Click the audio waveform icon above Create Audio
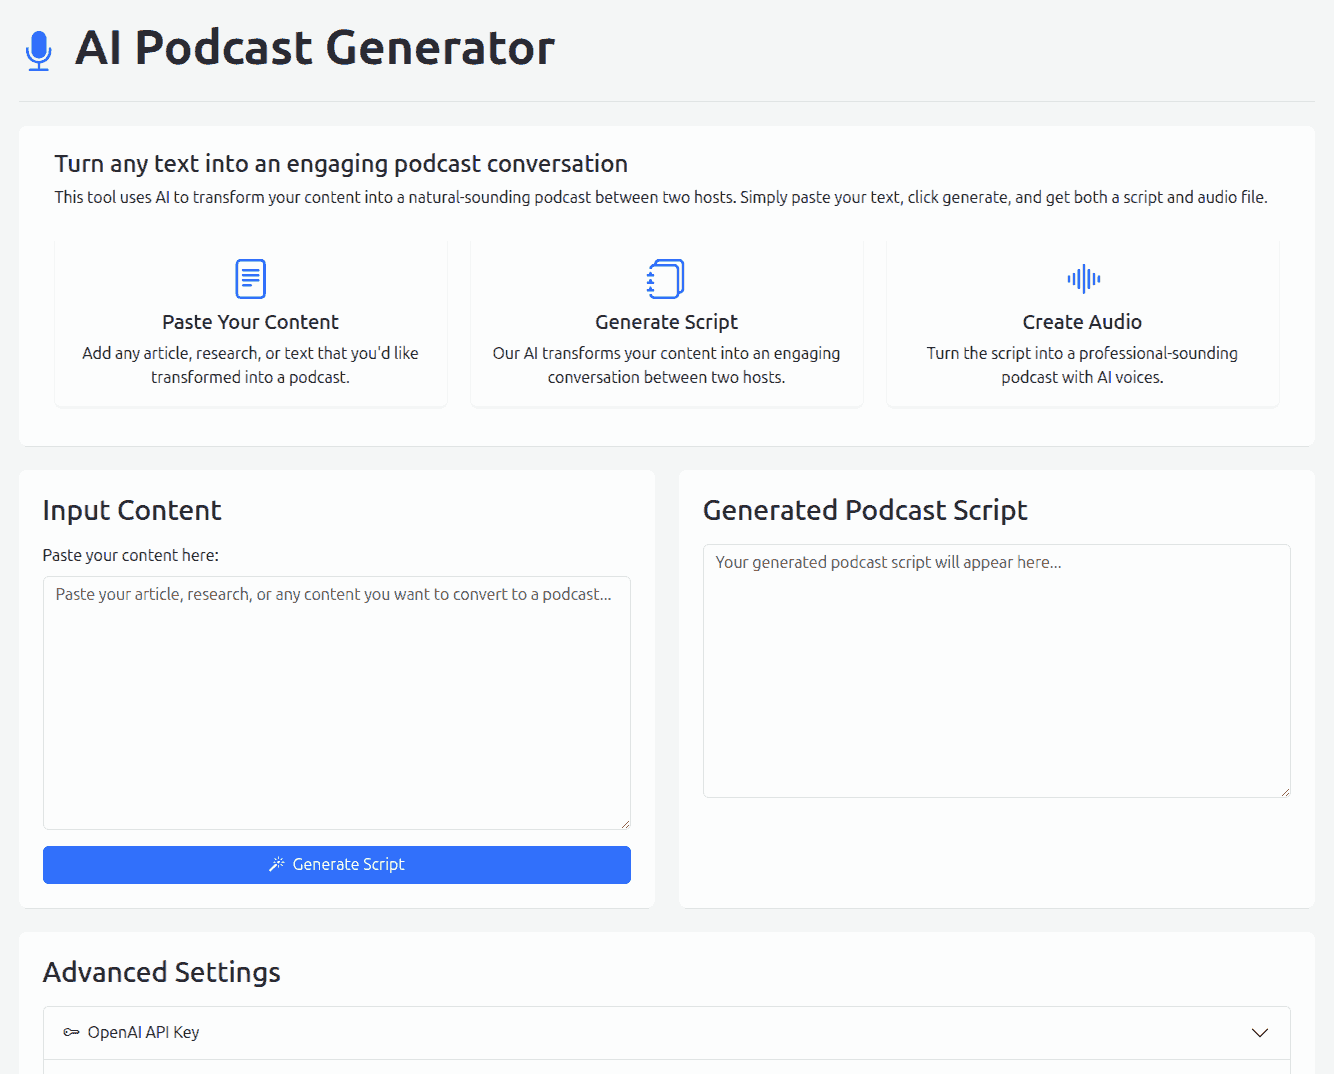Image resolution: width=1334 pixels, height=1074 pixels. (1083, 279)
